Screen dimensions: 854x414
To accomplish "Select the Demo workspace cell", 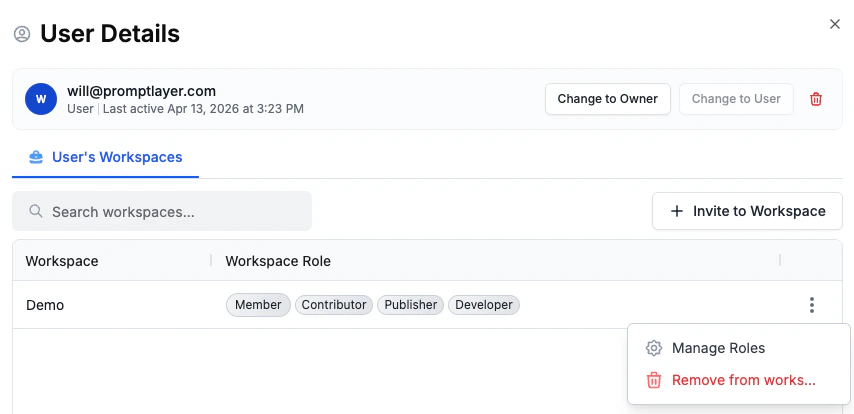I will tap(45, 305).
